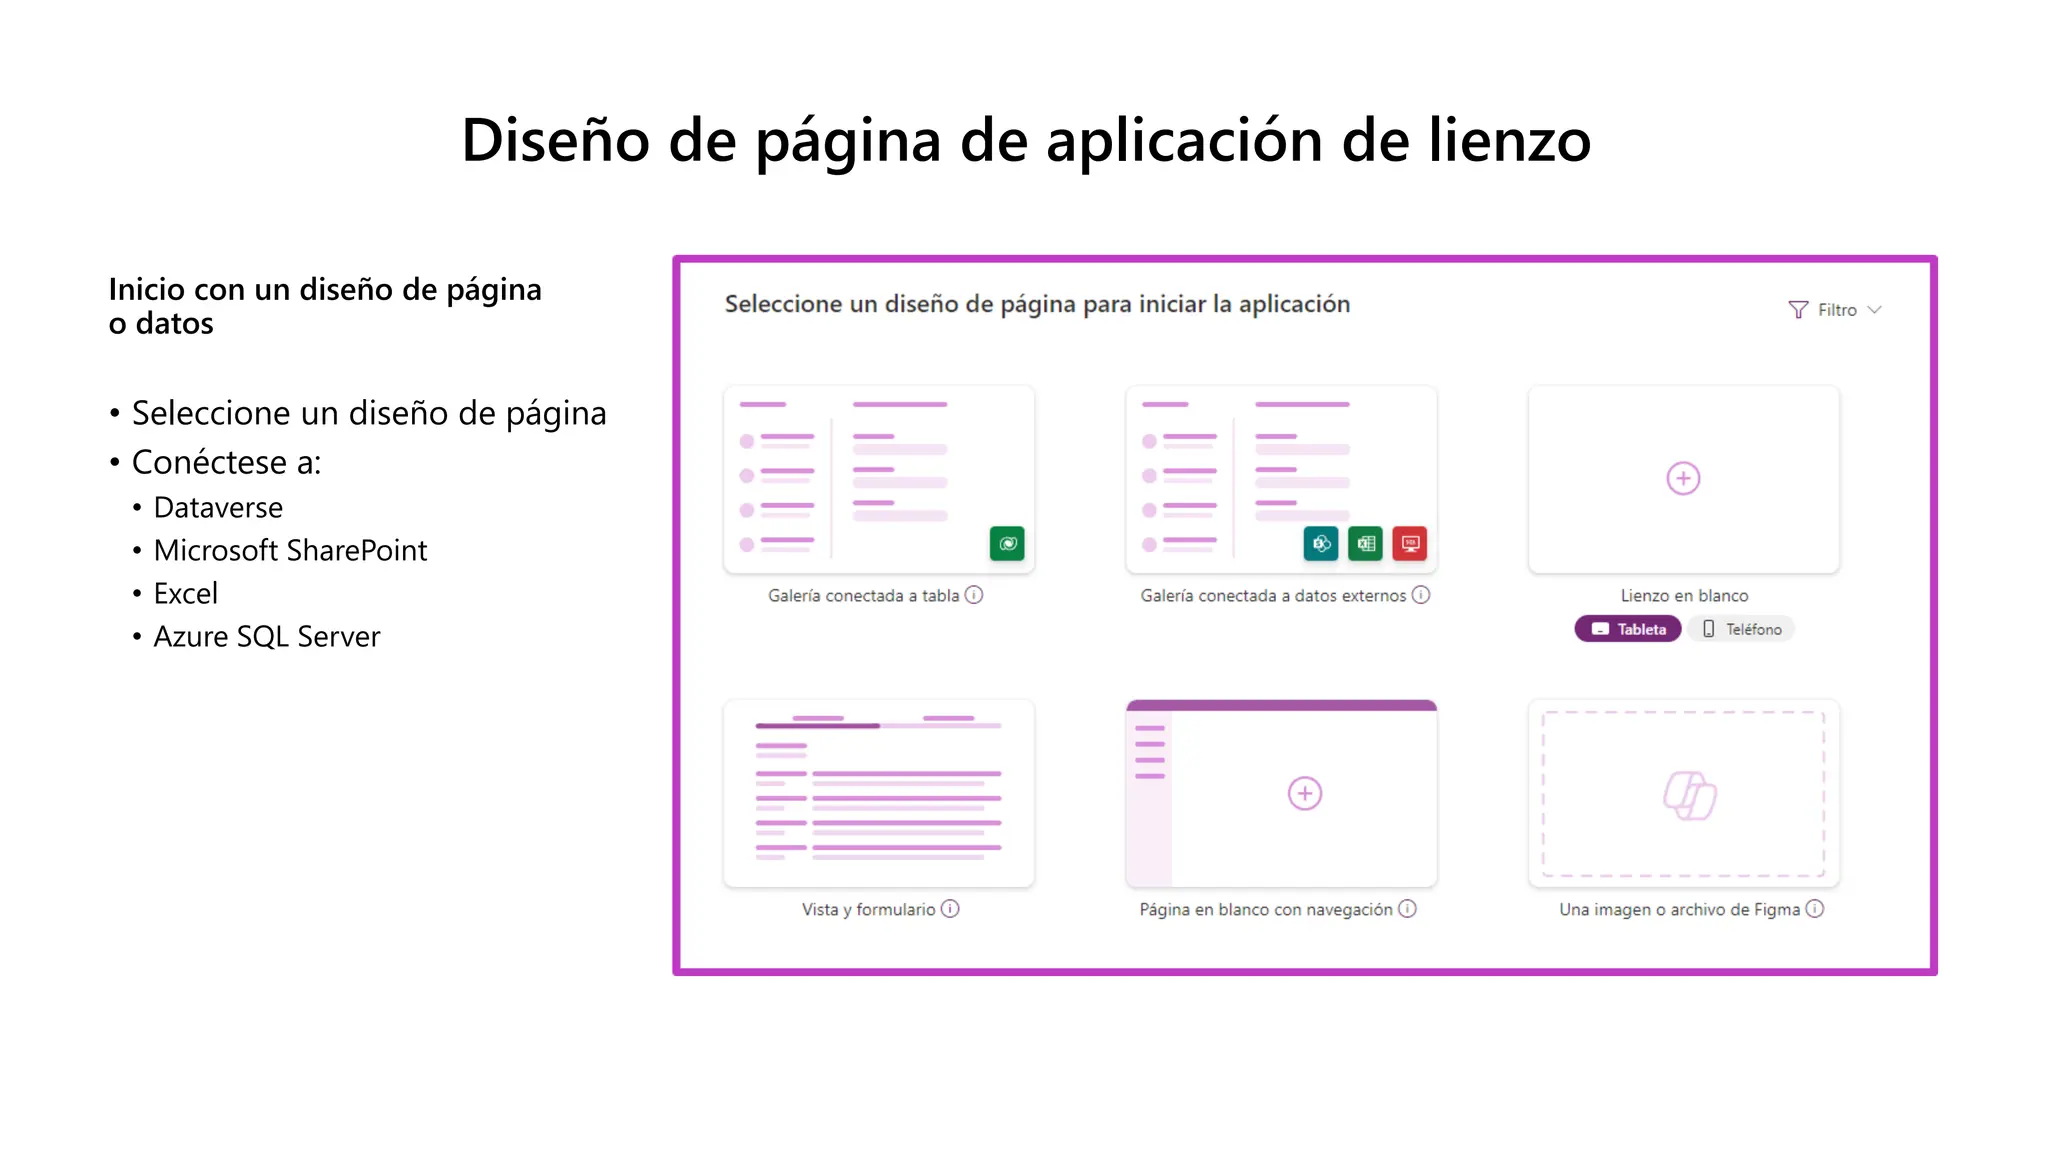The height and width of the screenshot is (1152, 2048).
Task: Show info for Galería conectada a datos externos
Action: point(1421,595)
